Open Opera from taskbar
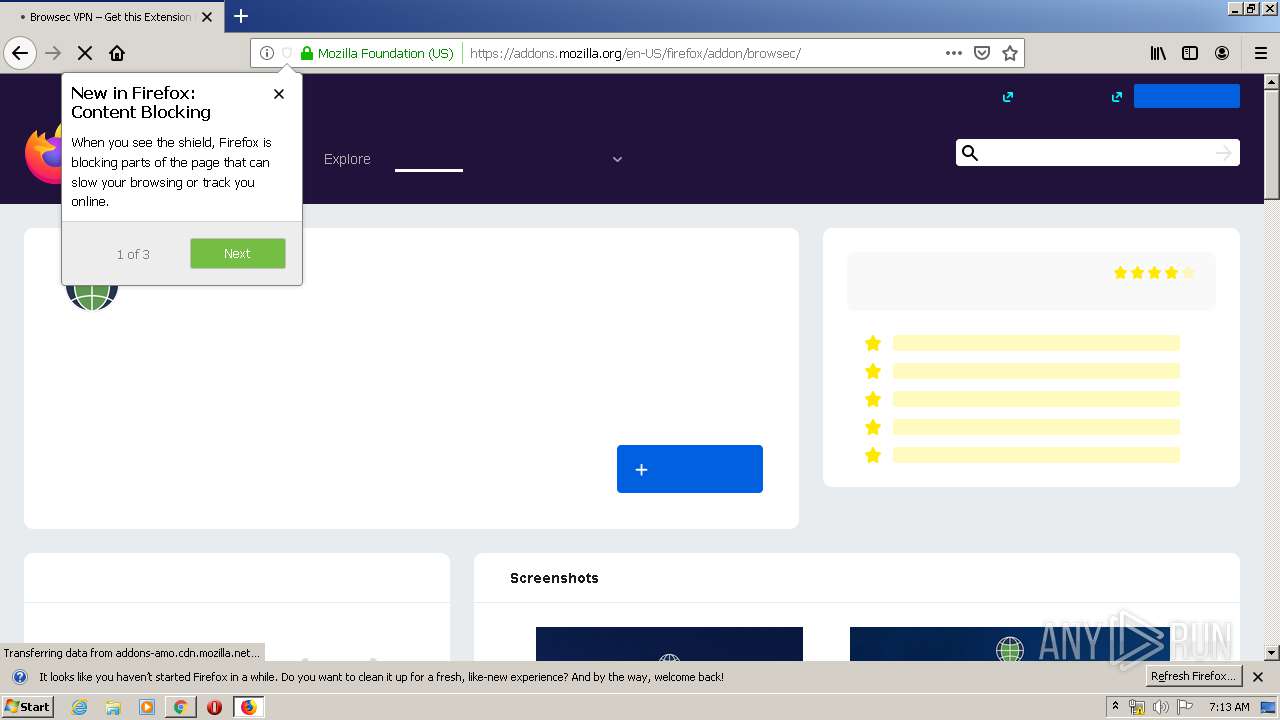Viewport: 1280px width, 720px height. pyautogui.click(x=214, y=707)
